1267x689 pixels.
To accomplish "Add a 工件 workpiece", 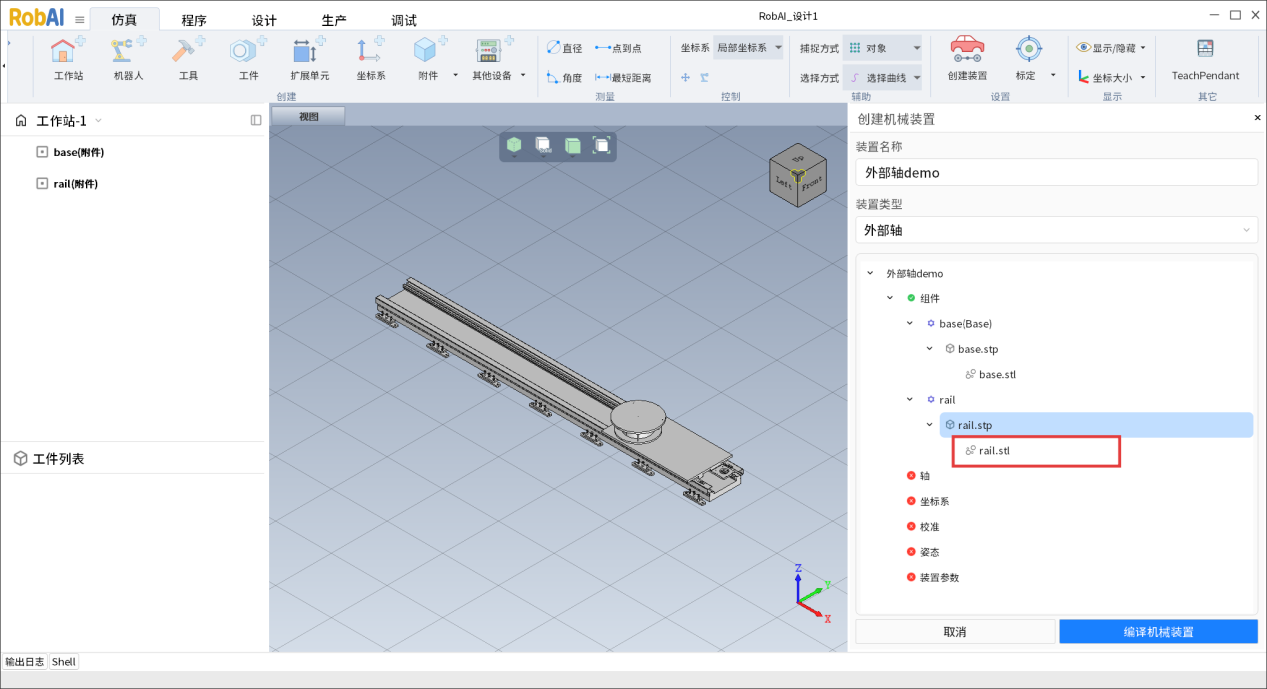I will tap(248, 57).
